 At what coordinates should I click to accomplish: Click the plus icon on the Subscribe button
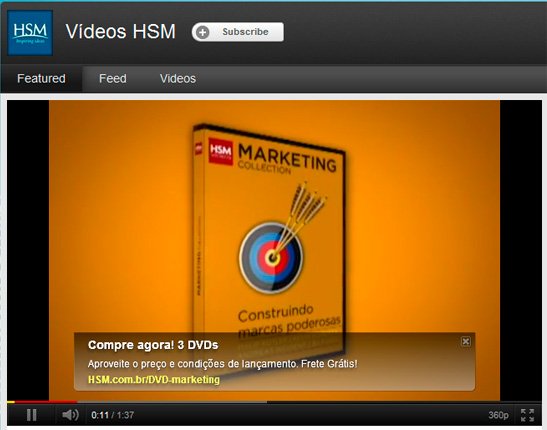202,32
